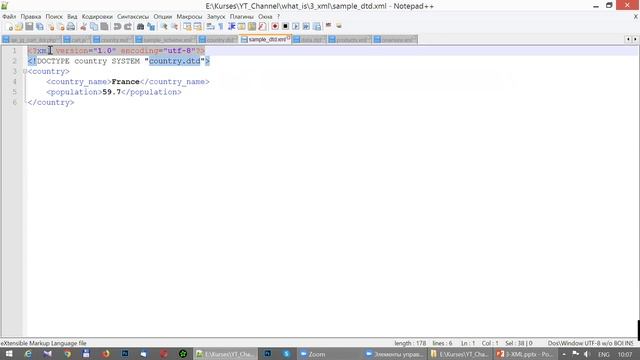The image size is (640, 360).
Task: Select the line 2 number in the margin
Action: click(x=14, y=61)
